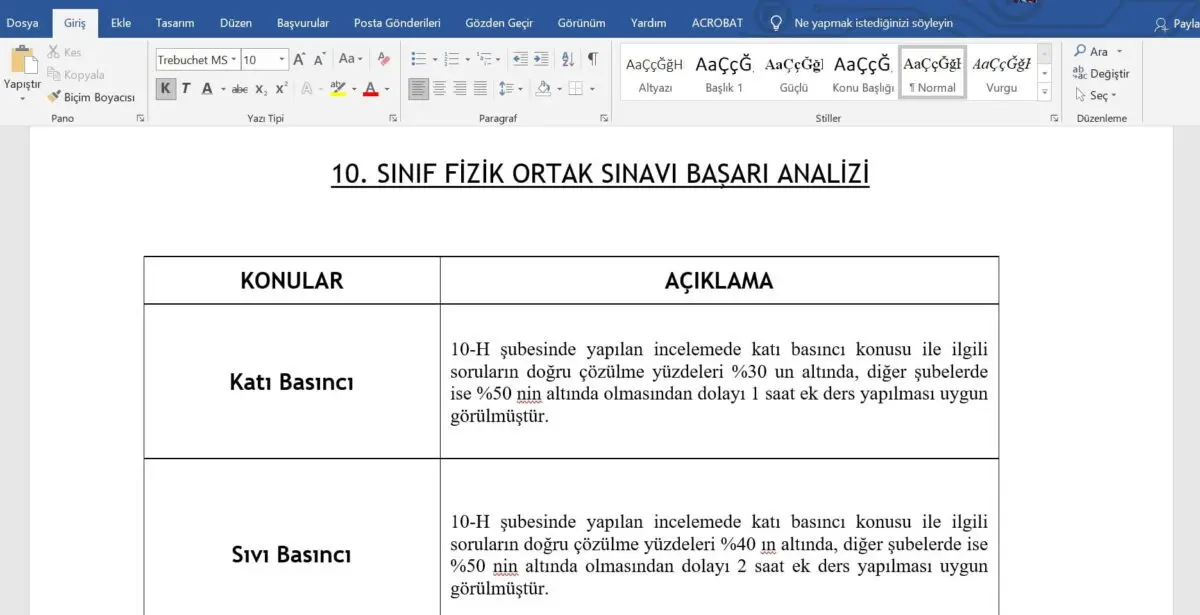Screen dimensions: 1200x615
Task: Open the Dosya tab
Action: [22, 22]
